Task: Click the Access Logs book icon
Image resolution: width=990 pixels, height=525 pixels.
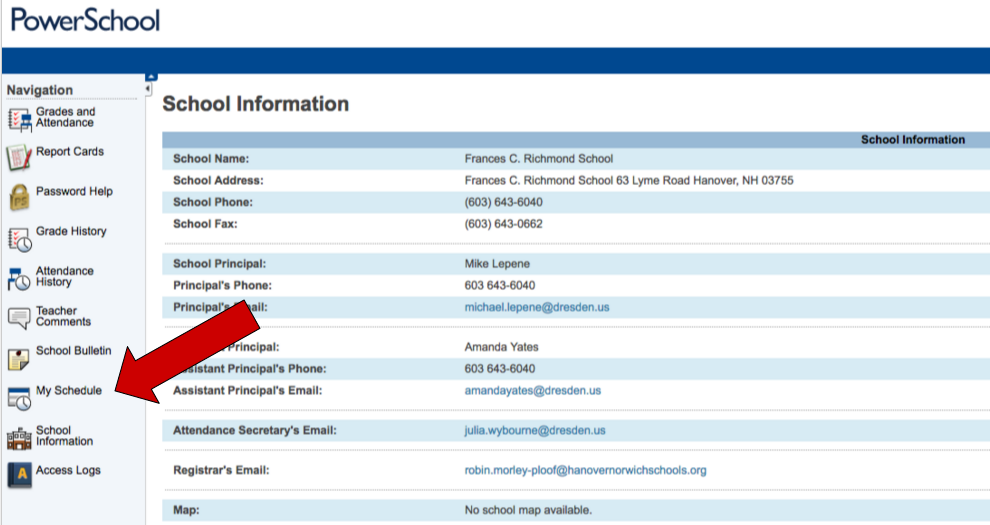Action: [20, 475]
